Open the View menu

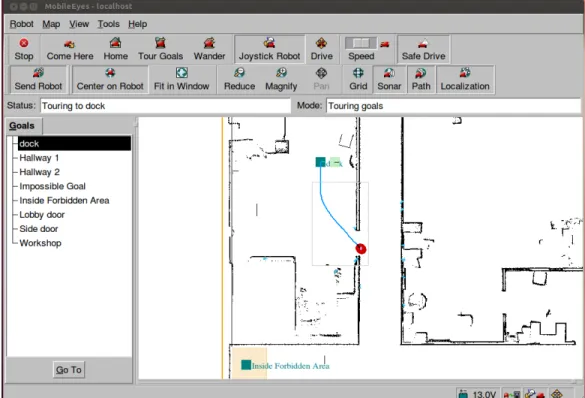click(79, 24)
